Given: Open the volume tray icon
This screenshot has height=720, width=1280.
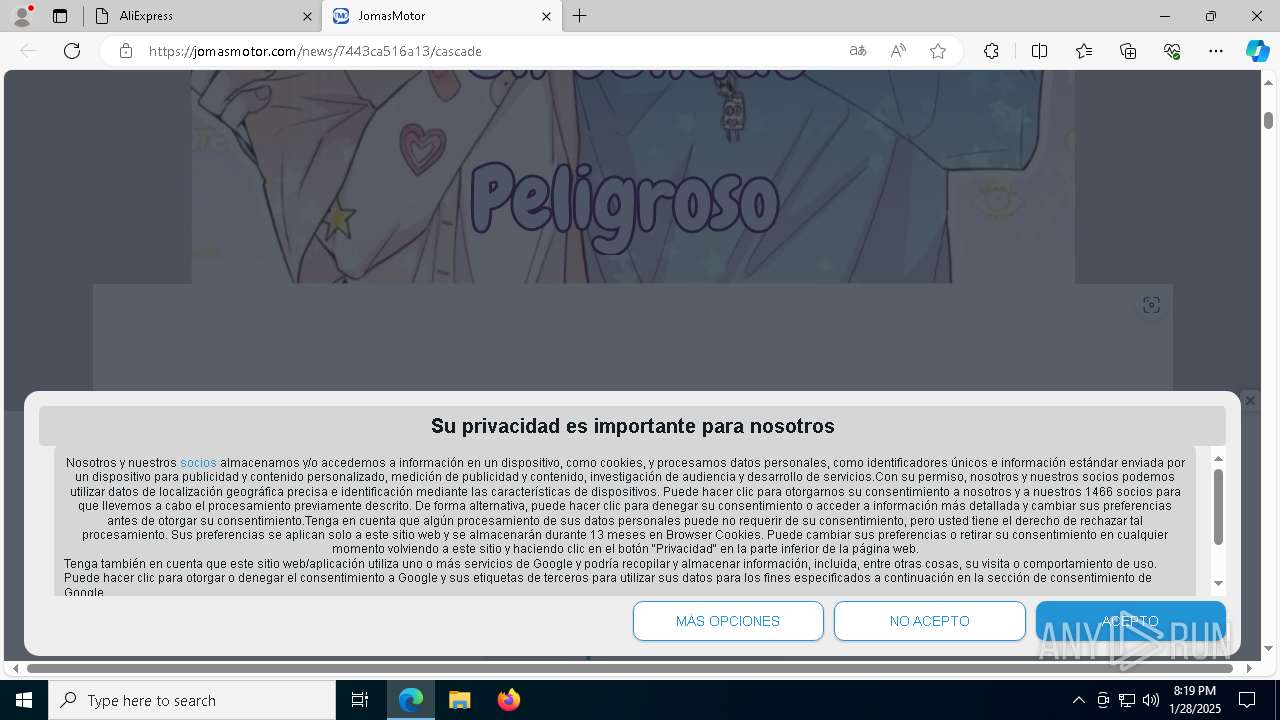Looking at the screenshot, I should [x=1151, y=700].
